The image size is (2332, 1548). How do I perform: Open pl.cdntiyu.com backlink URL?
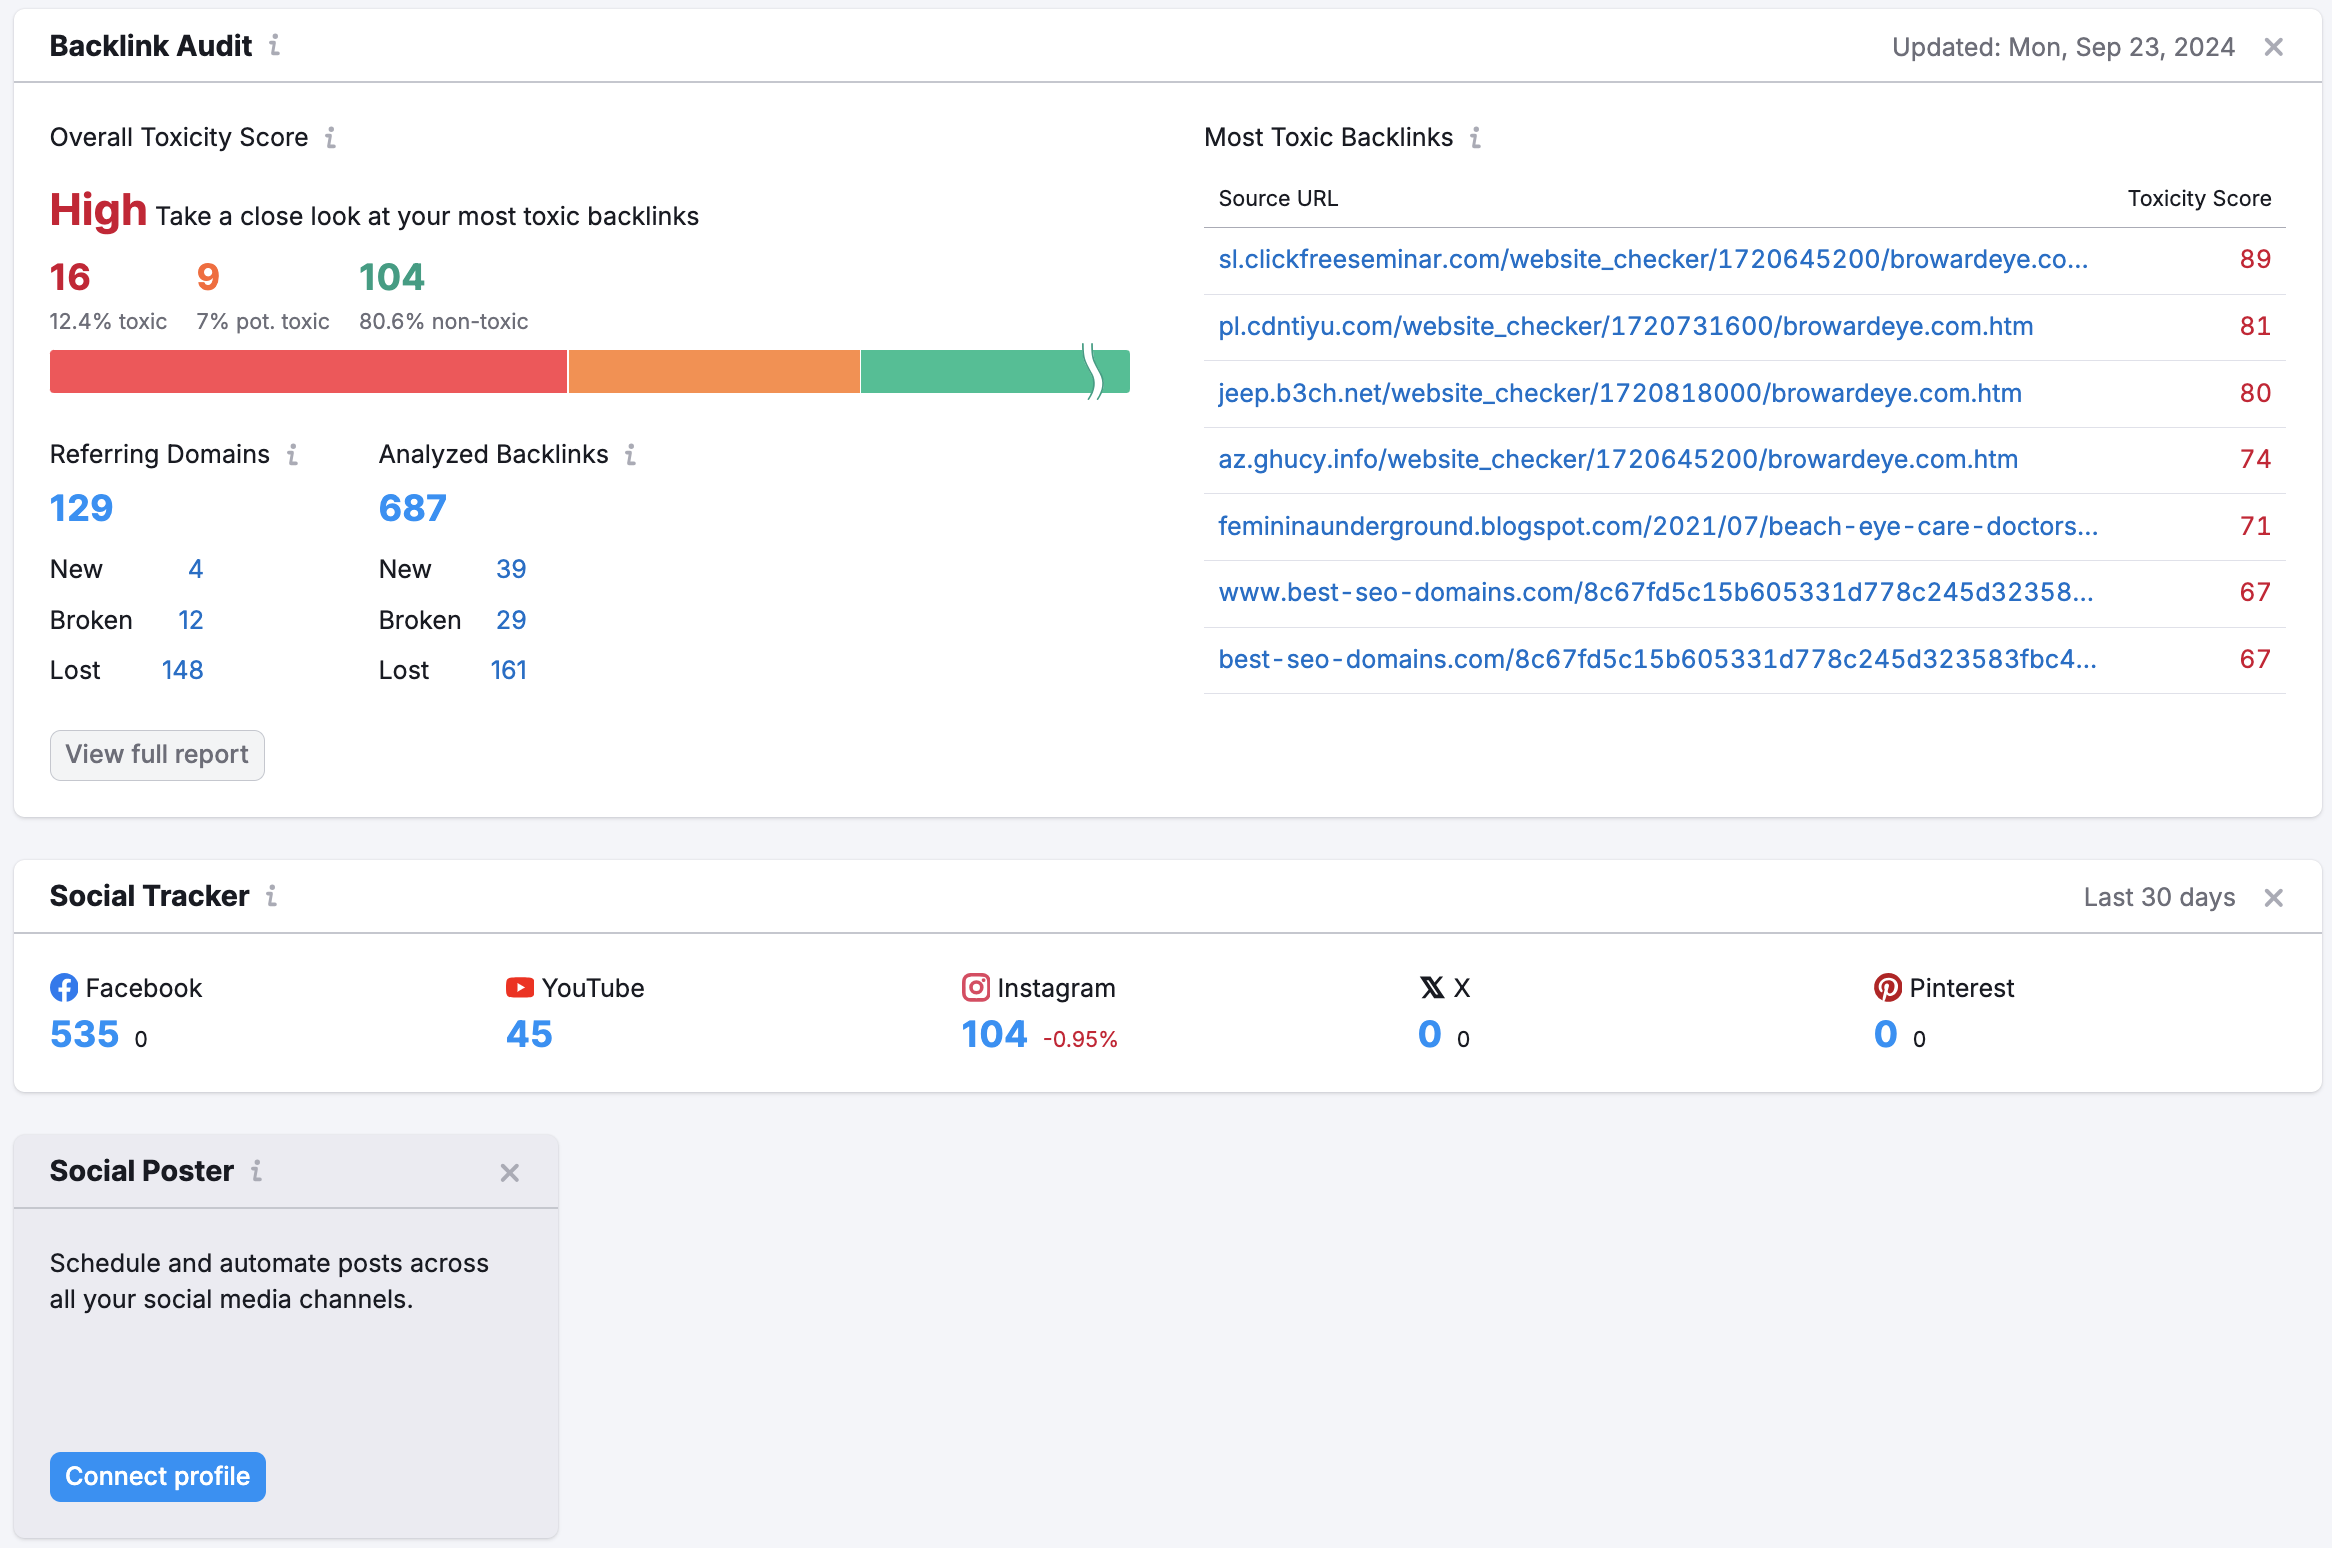pos(1626,327)
